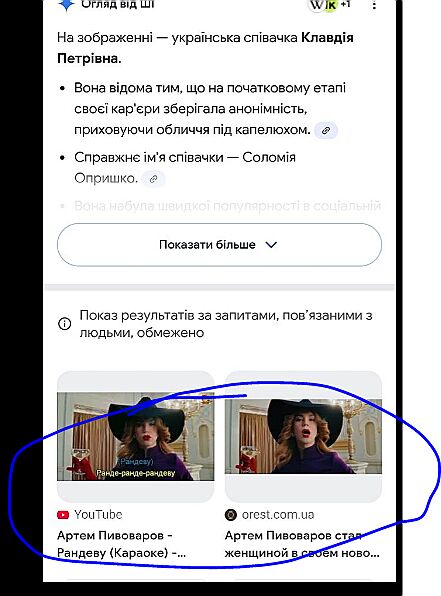Open 'Артем Пивоваров стал женщиной' article link
The image size is (441, 596).
302,544
